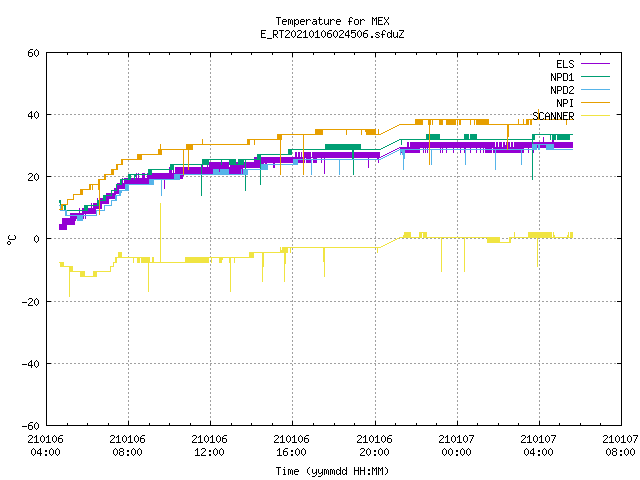
Task: Click the x-axis tick 210106 04:00
Action: tap(45, 446)
